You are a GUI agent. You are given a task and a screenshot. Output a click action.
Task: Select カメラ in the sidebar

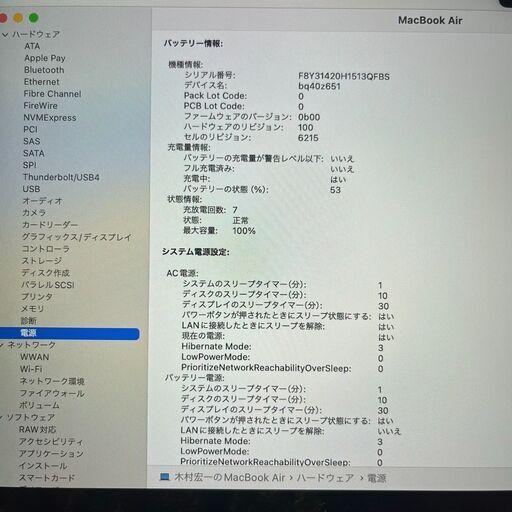pos(34,213)
